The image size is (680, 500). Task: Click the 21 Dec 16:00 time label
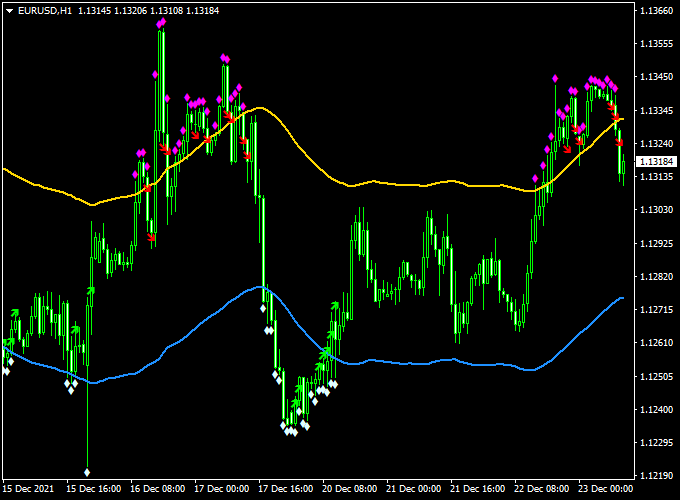(x=477, y=489)
